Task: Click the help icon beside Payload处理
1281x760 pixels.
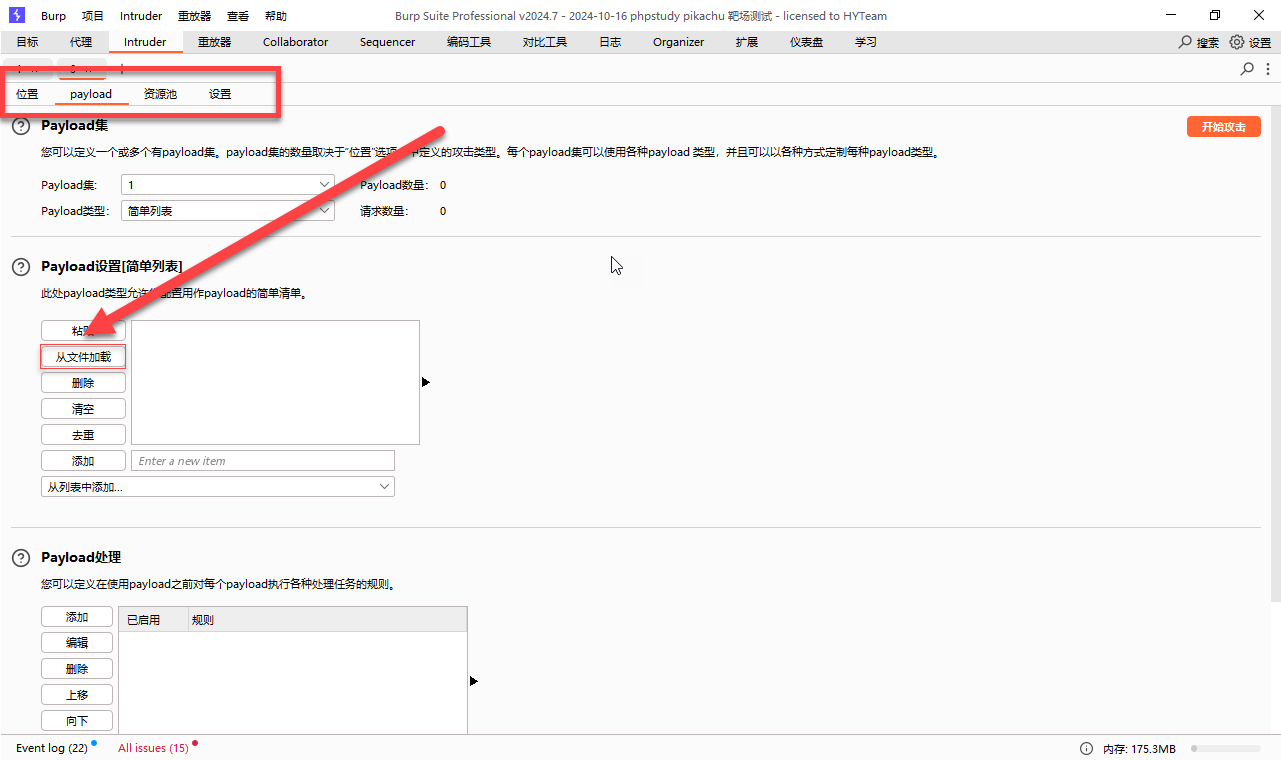Action: [x=20, y=558]
